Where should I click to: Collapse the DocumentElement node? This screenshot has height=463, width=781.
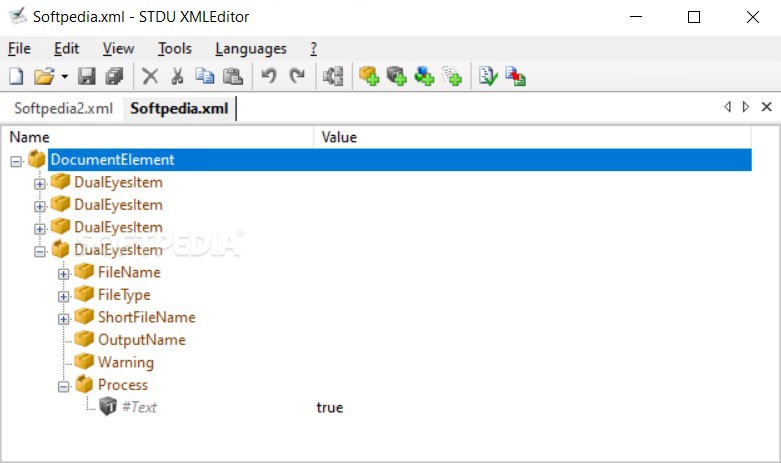pos(16,161)
